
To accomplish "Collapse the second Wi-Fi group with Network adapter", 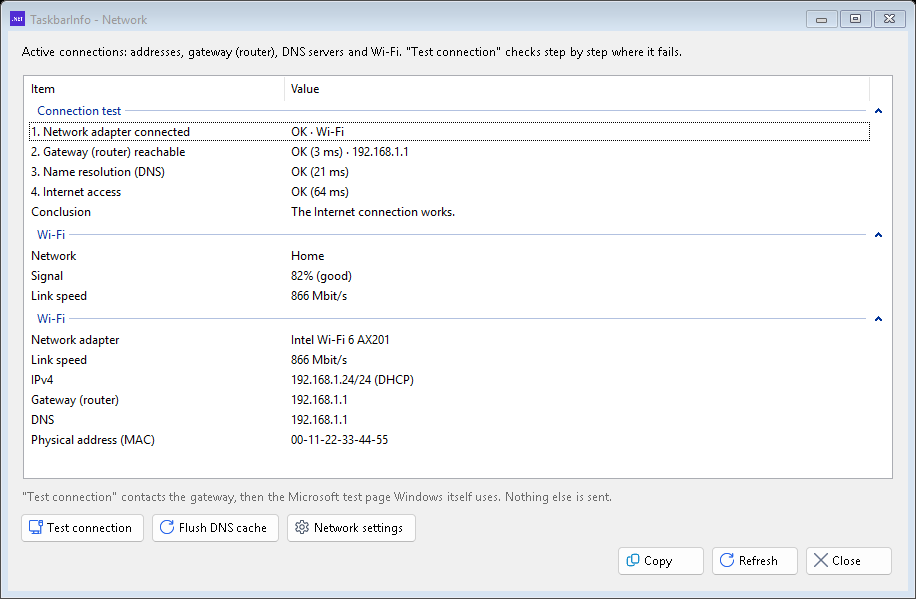I will [878, 319].
